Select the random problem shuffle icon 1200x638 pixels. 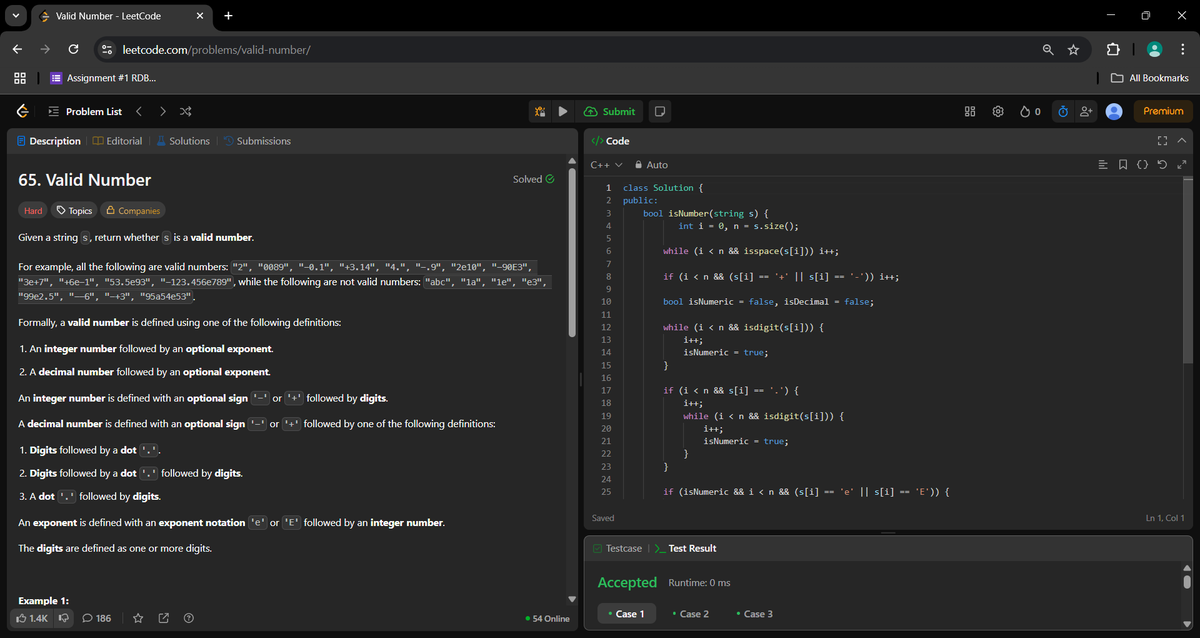click(x=184, y=111)
